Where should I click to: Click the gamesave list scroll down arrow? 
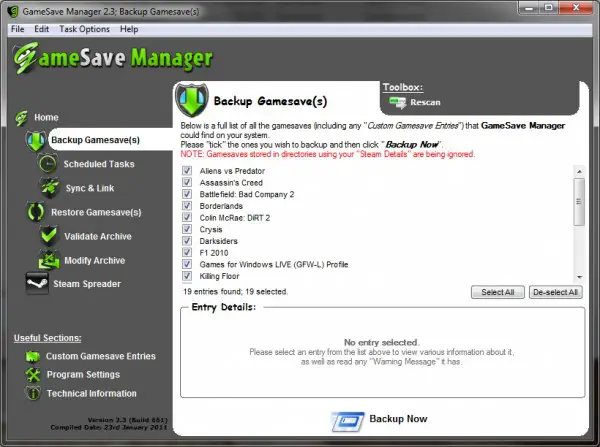[x=579, y=277]
